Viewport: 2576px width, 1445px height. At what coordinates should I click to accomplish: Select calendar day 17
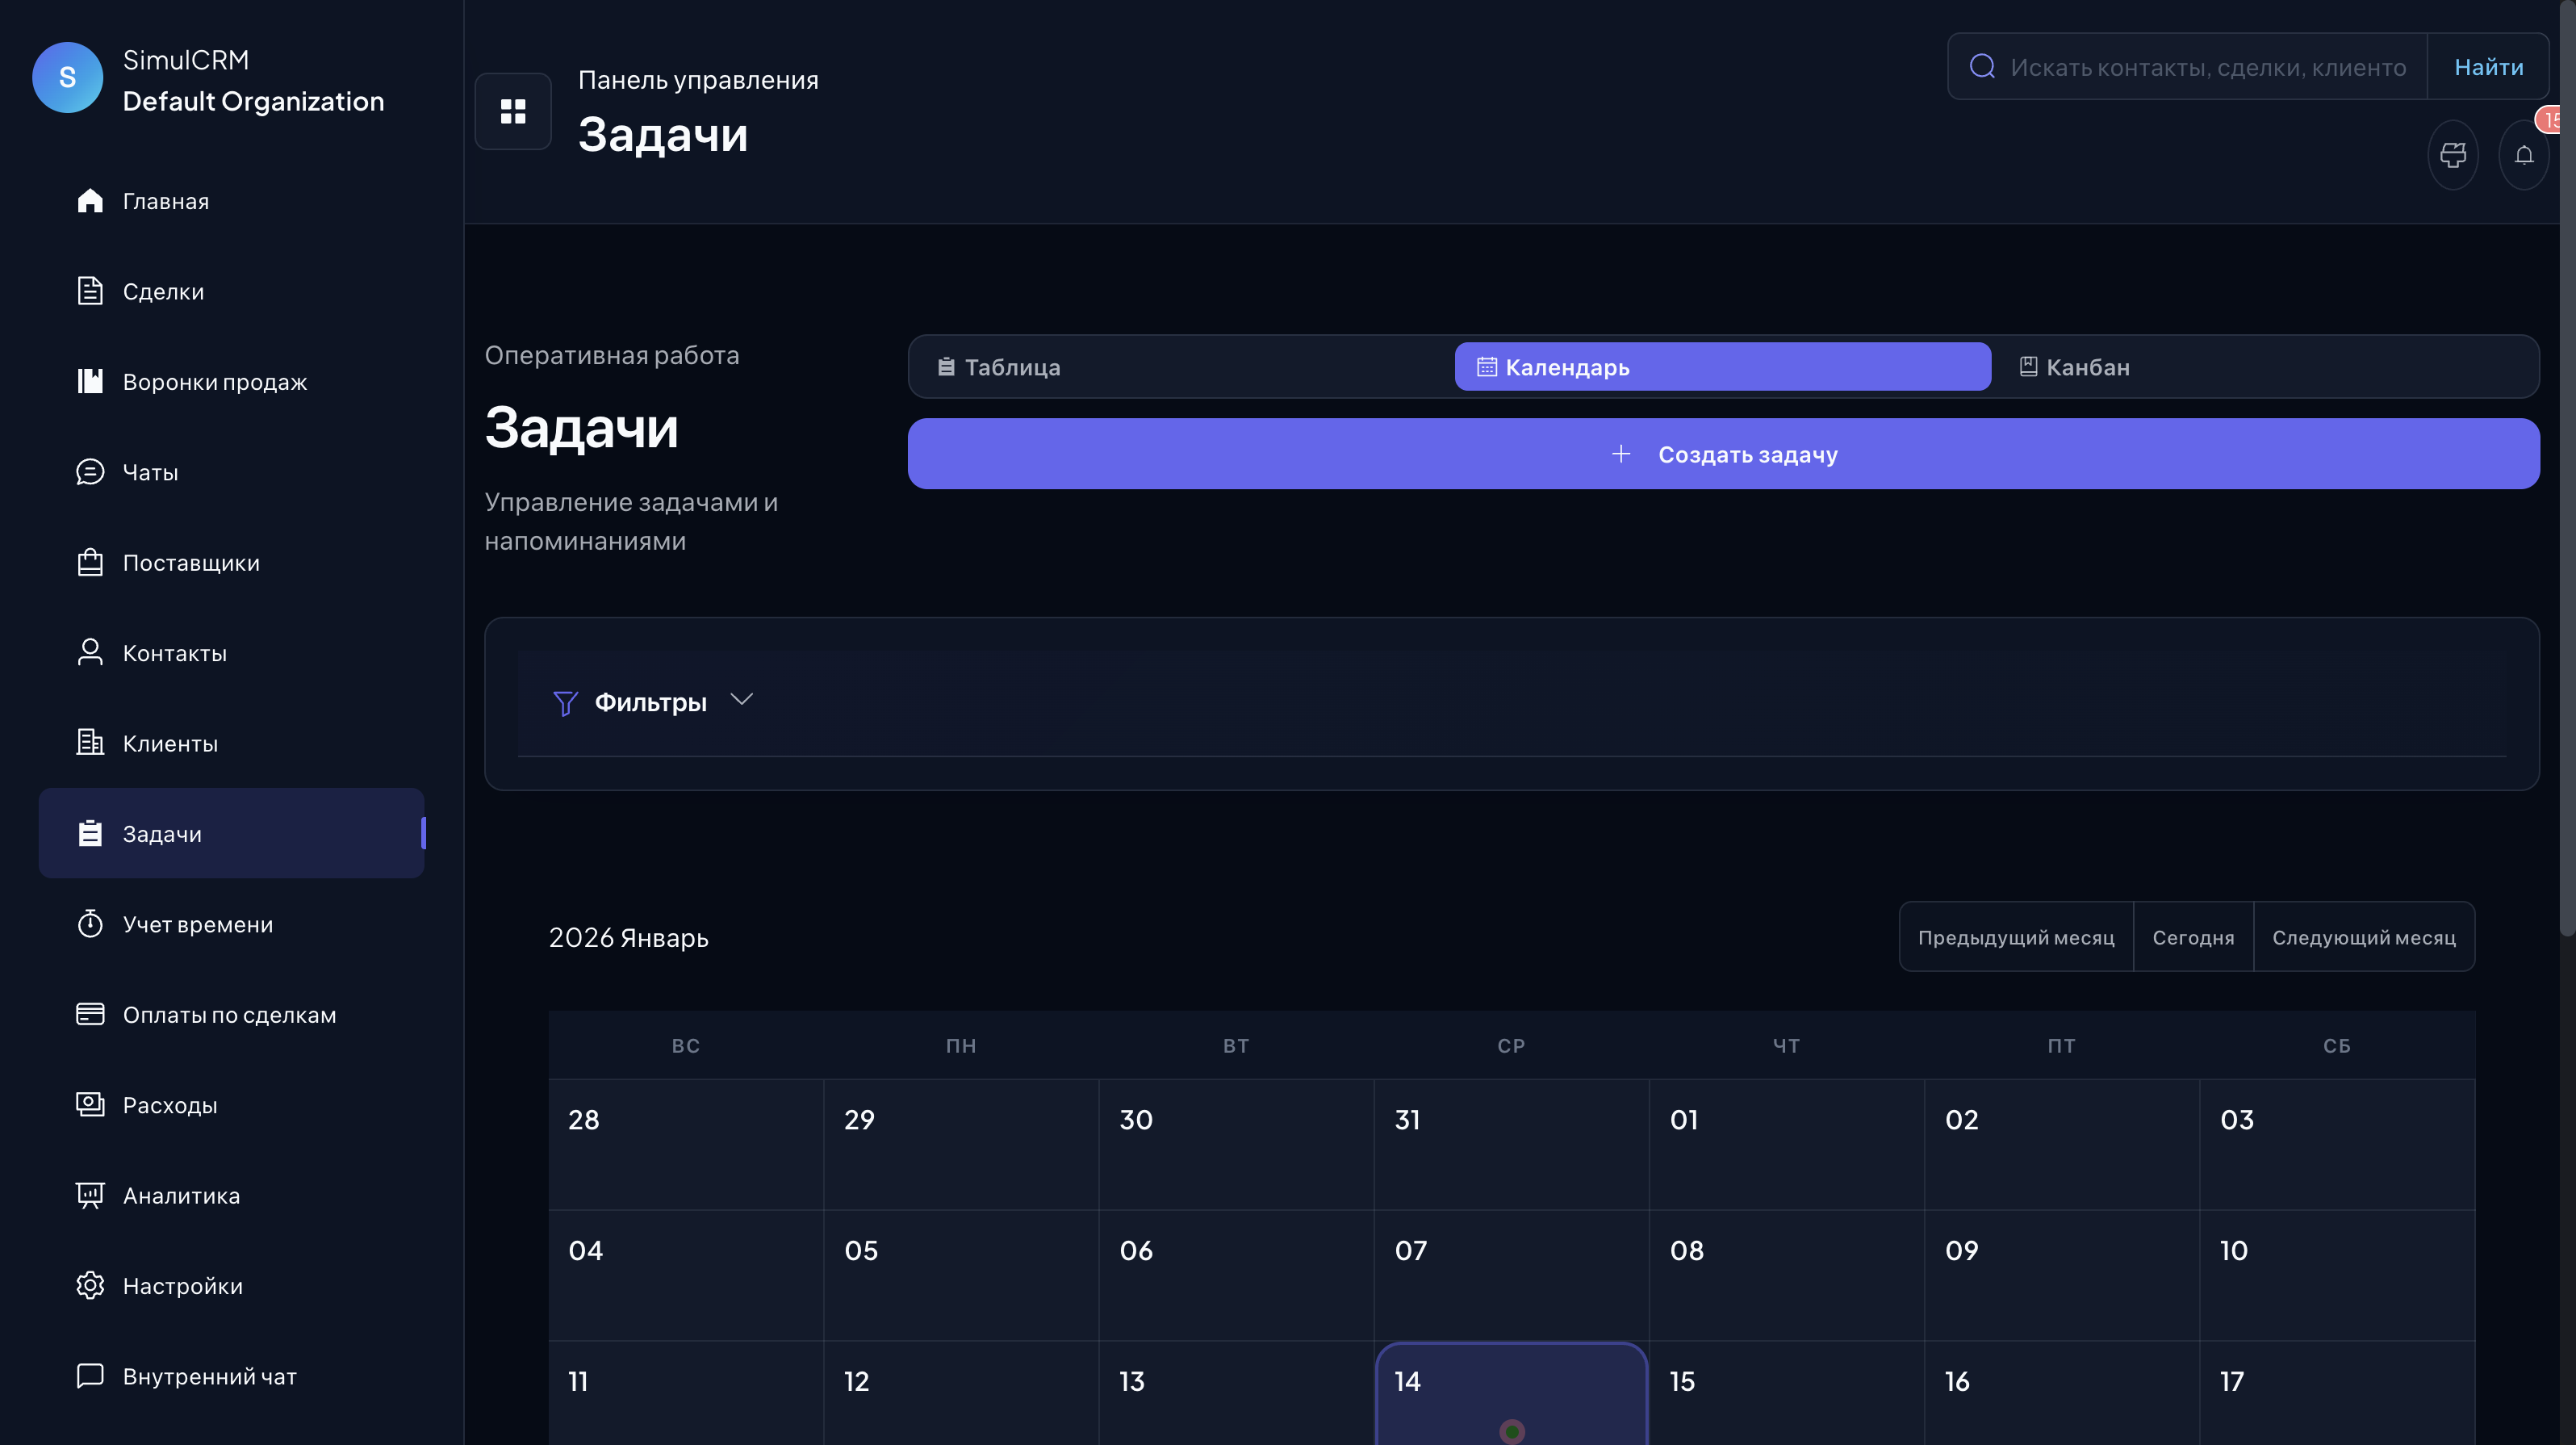(x=2337, y=1393)
